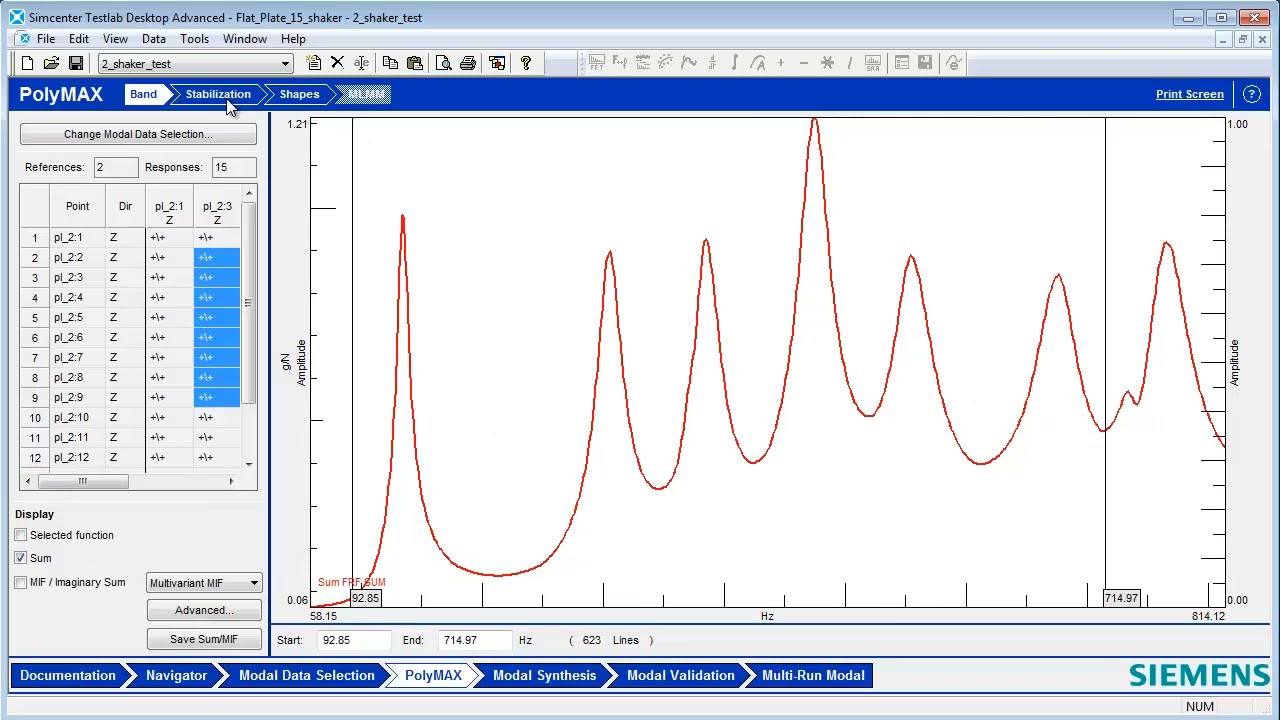Screen dimensions: 1280x720
Task: Click the Save Sum/MIF button
Action: [204, 639]
